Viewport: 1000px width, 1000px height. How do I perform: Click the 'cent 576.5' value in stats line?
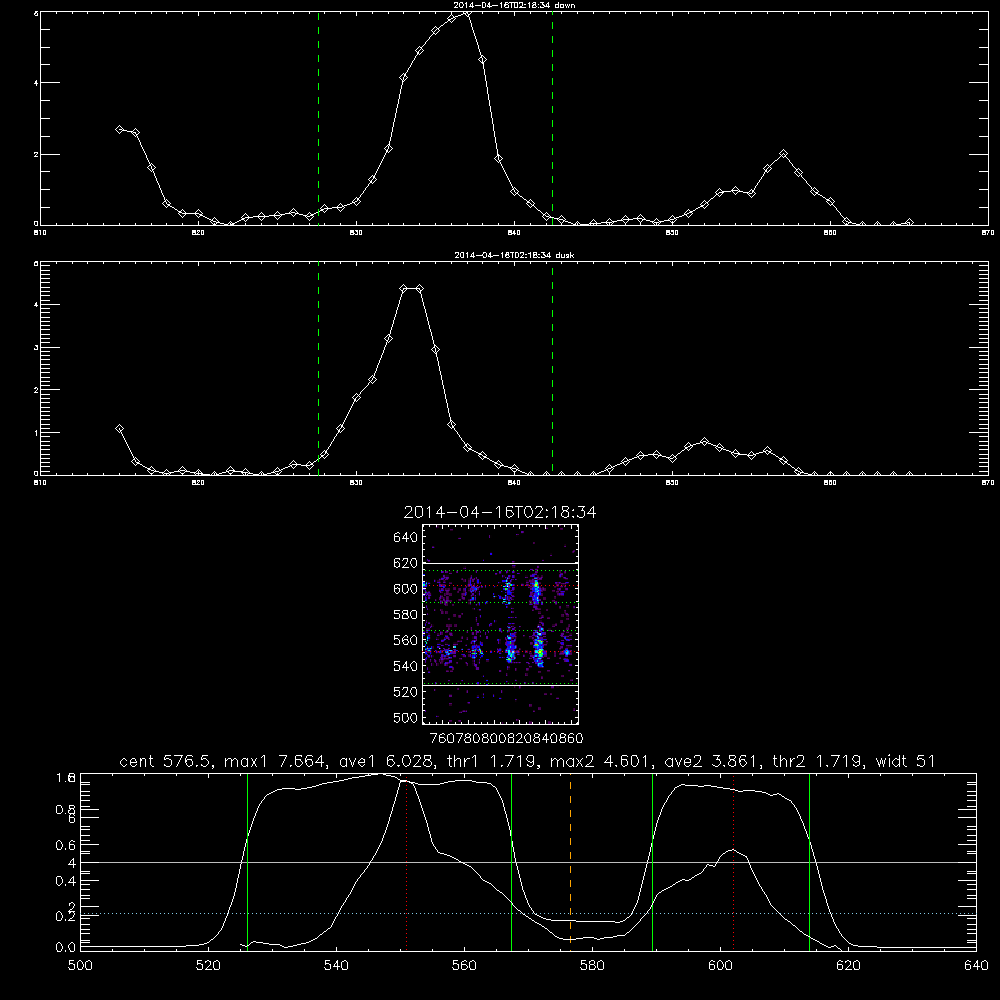click(x=166, y=761)
